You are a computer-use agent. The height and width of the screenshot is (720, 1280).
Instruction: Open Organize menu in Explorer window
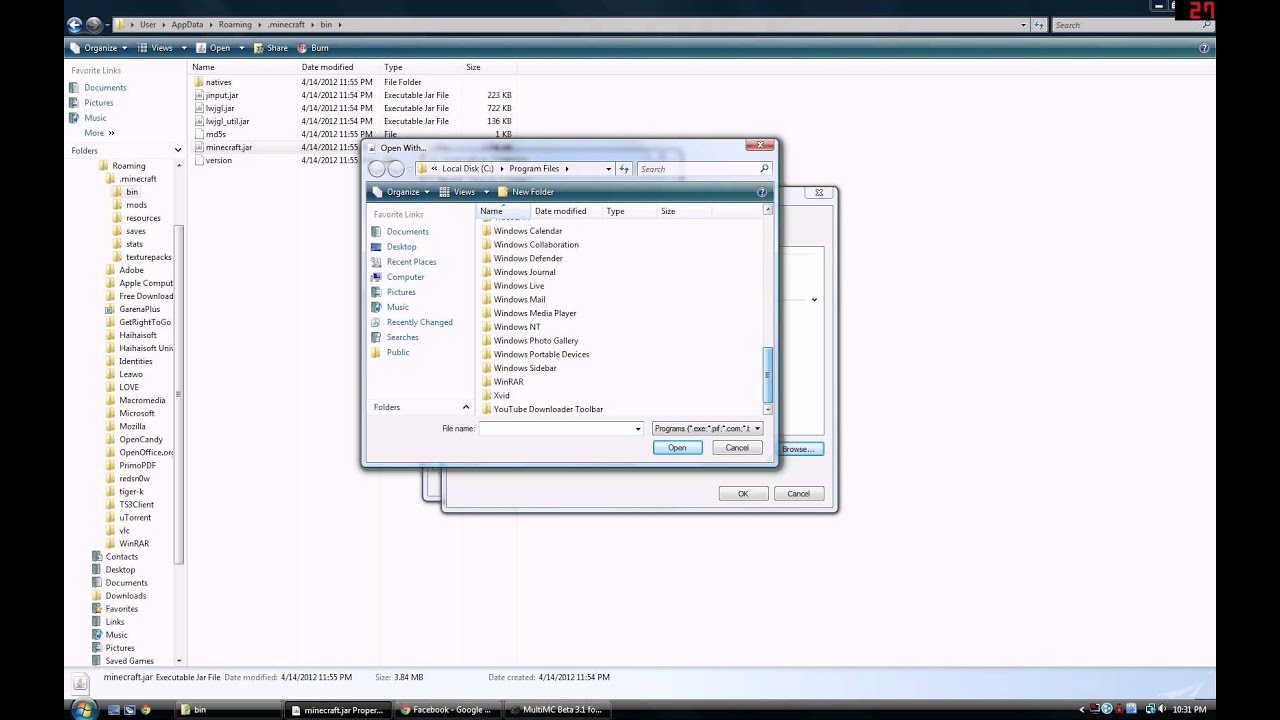pos(99,48)
